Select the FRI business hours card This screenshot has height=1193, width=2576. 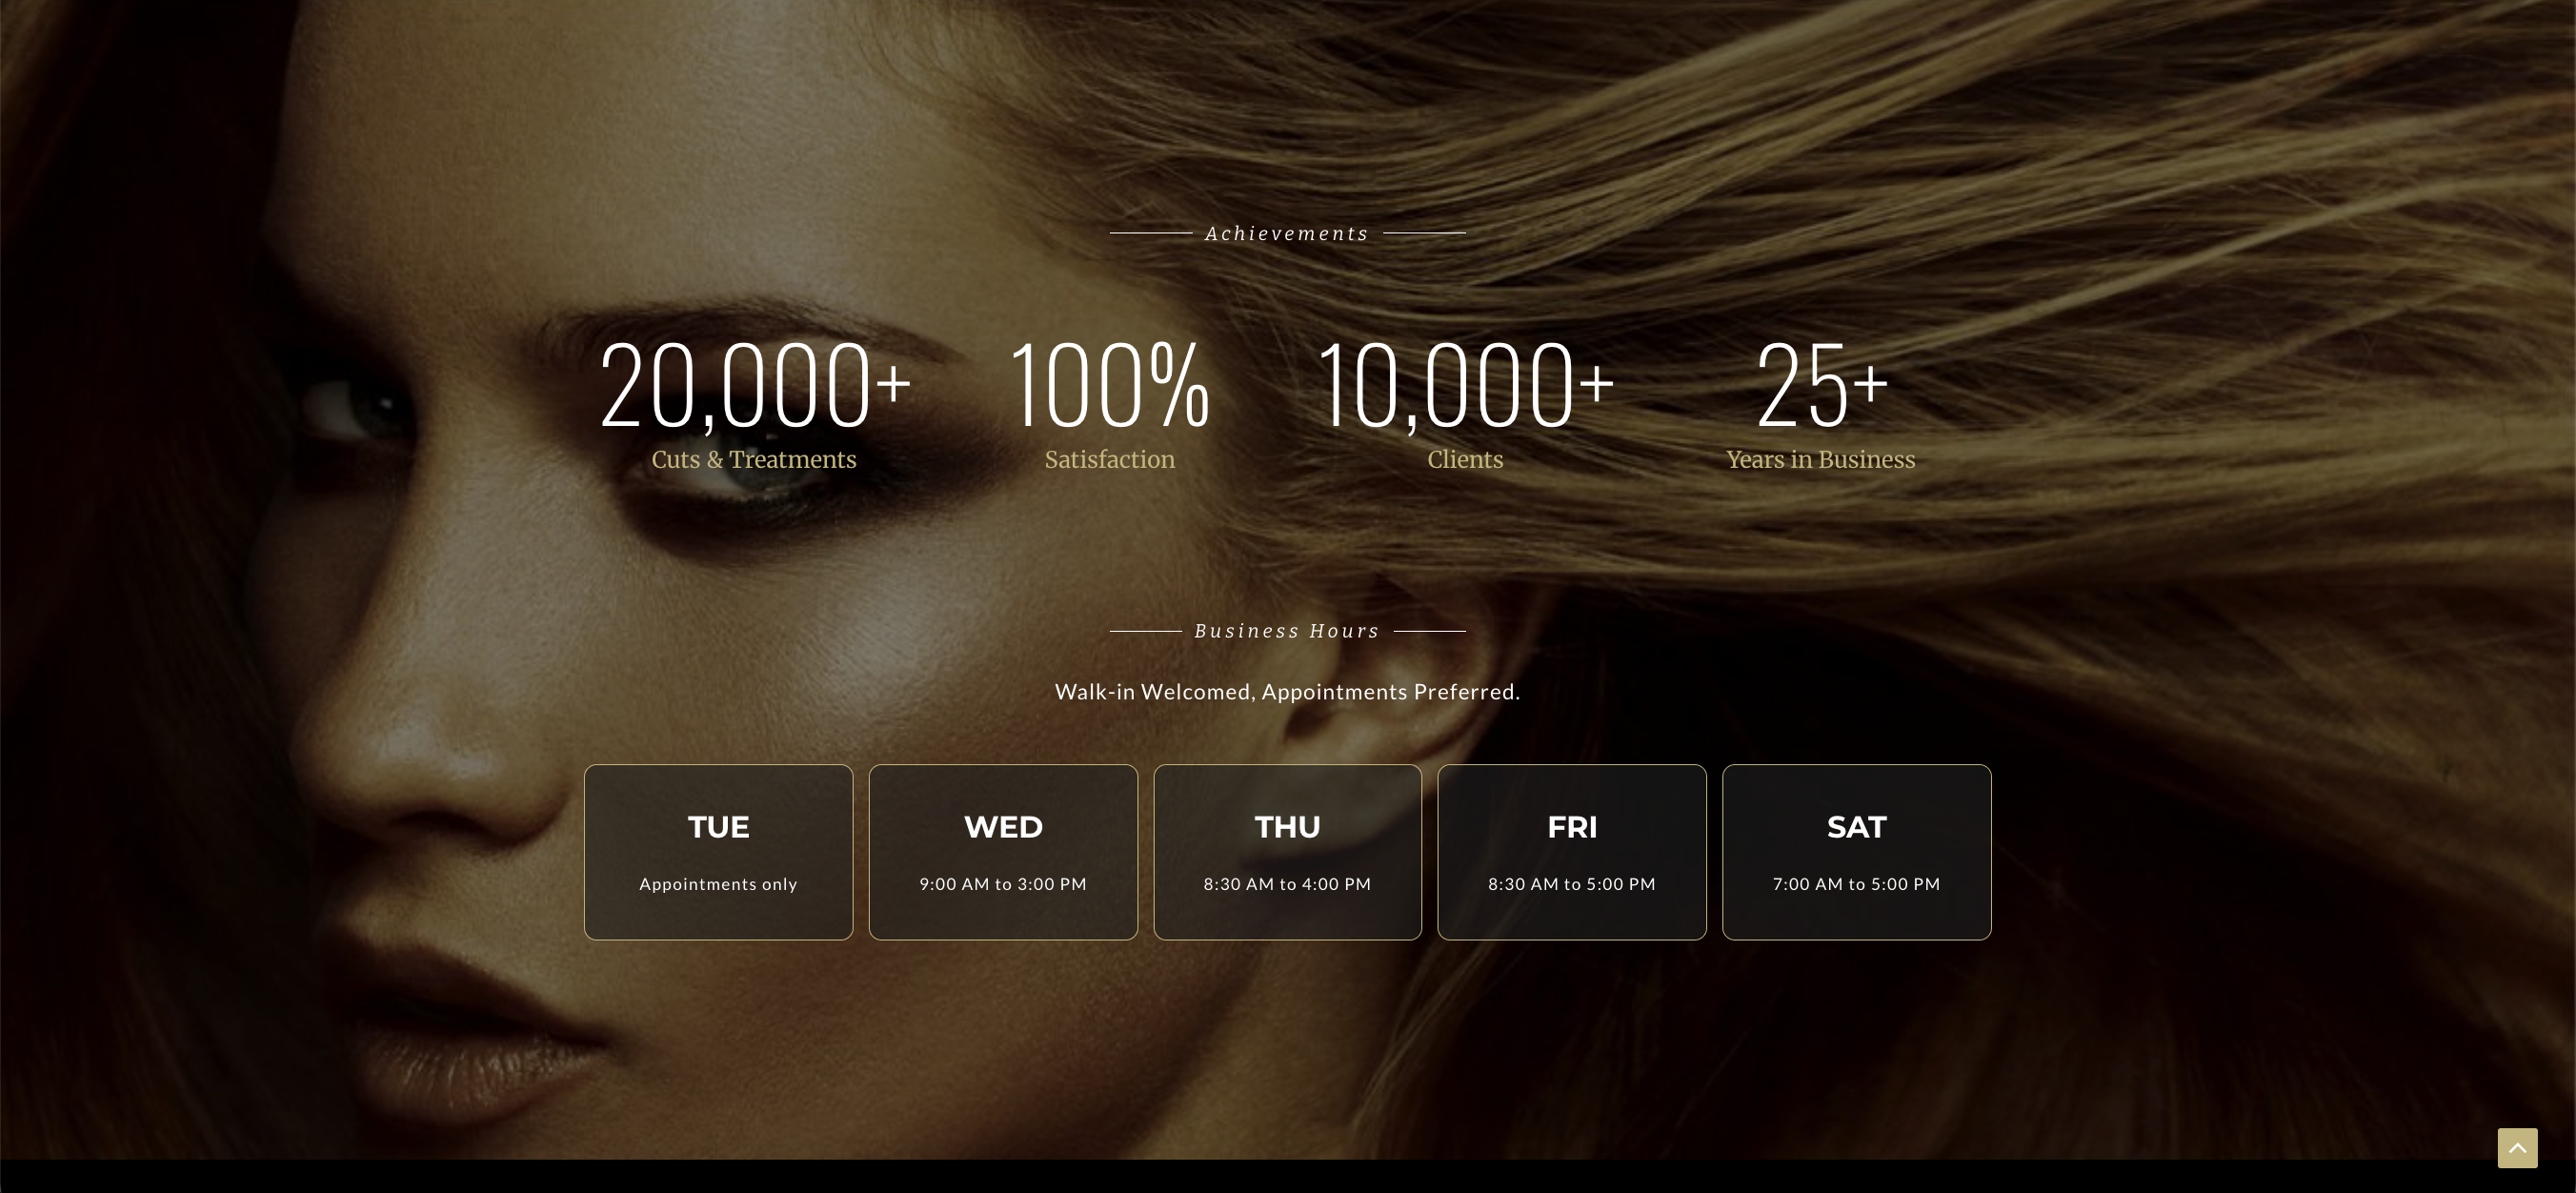[1572, 852]
